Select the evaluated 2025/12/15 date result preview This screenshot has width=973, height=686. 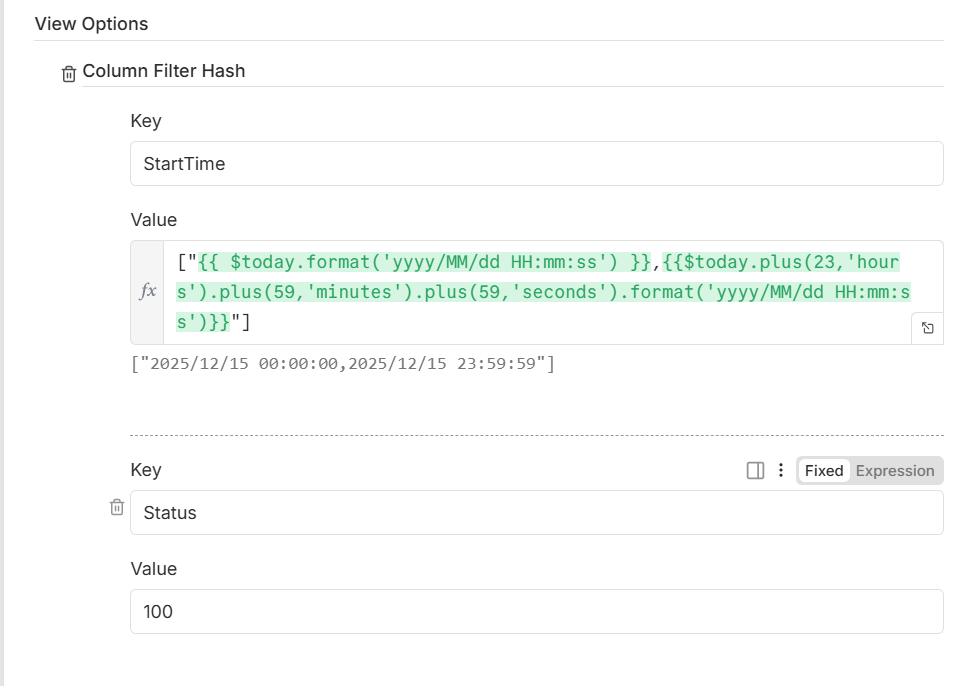[x=343, y=364]
